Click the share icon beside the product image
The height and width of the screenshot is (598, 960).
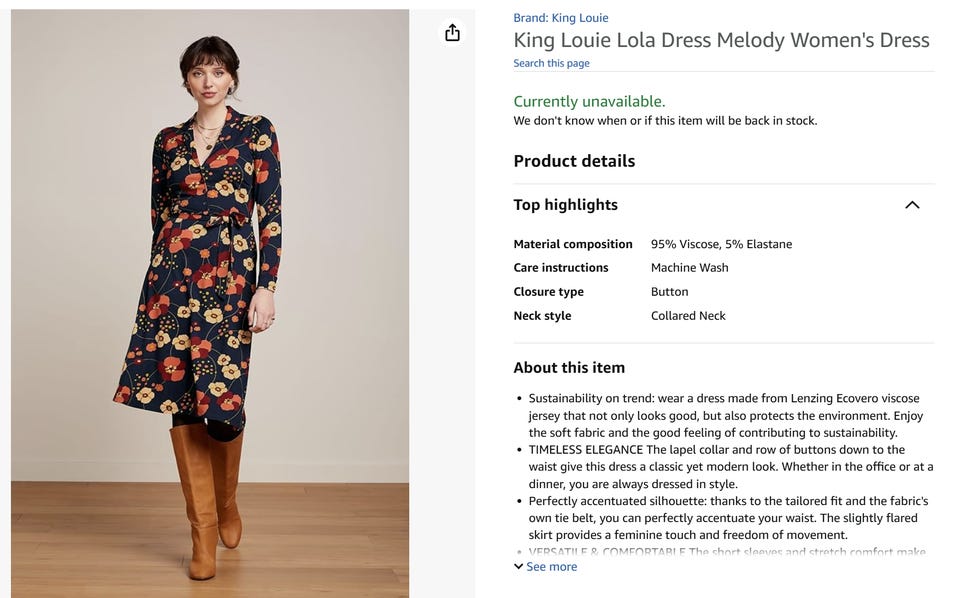tap(452, 33)
